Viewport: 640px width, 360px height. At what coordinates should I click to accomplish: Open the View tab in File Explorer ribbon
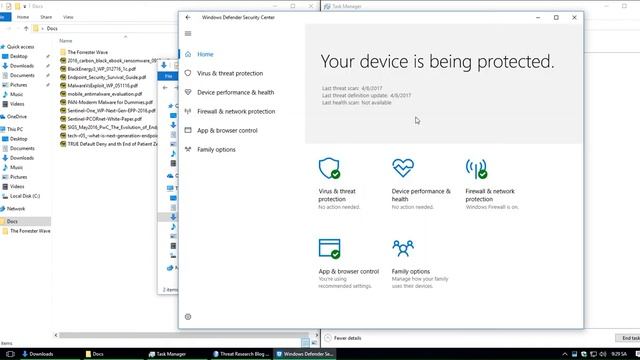click(68, 17)
